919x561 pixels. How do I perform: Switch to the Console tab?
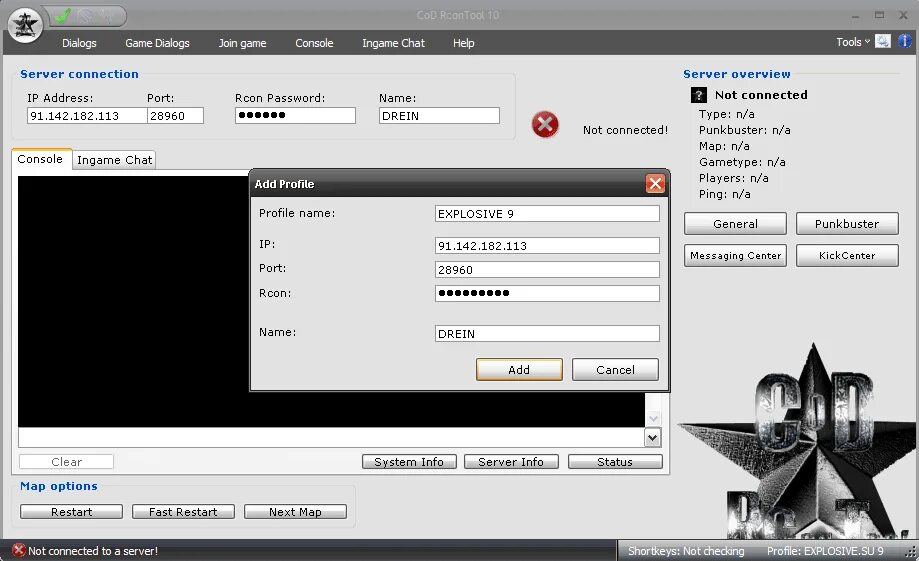pos(41,159)
